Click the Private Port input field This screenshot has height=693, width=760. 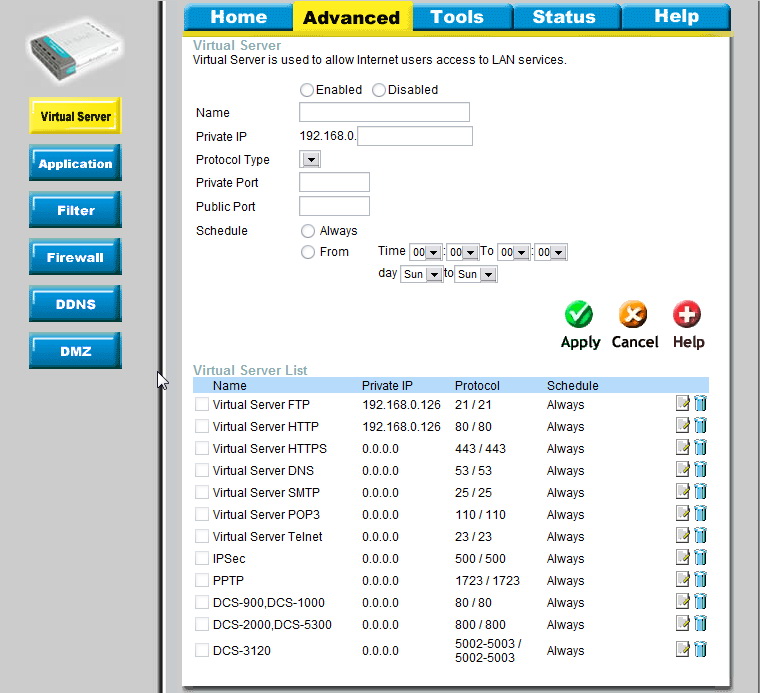[334, 182]
